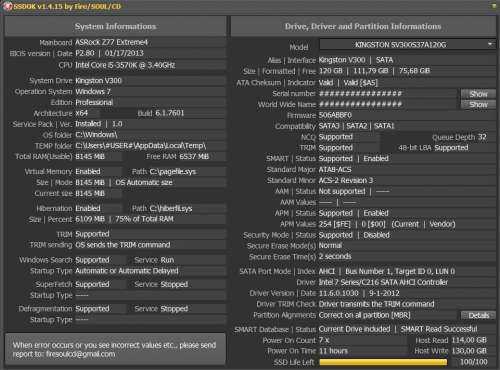Click the Host Write 130,00 GB value
Image resolution: width=500 pixels, height=370 pixels.
click(469, 351)
